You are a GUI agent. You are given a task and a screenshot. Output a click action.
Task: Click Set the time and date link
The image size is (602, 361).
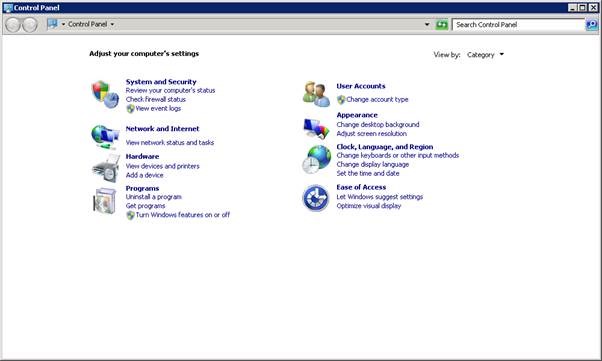pyautogui.click(x=367, y=174)
